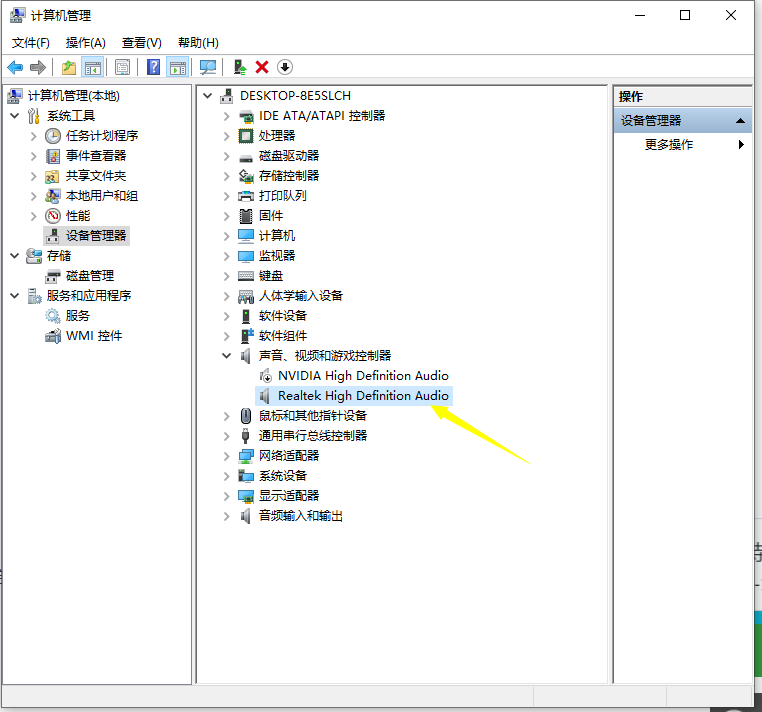Click the Help question mark toolbar icon
This screenshot has height=712, width=762.
click(x=153, y=67)
